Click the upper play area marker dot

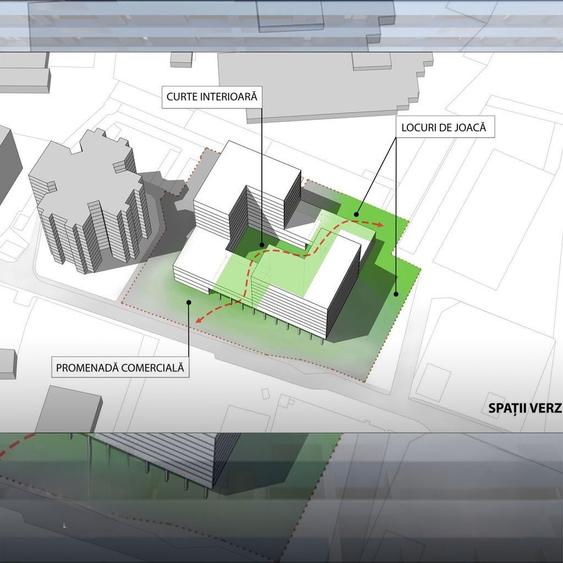[x=356, y=215]
